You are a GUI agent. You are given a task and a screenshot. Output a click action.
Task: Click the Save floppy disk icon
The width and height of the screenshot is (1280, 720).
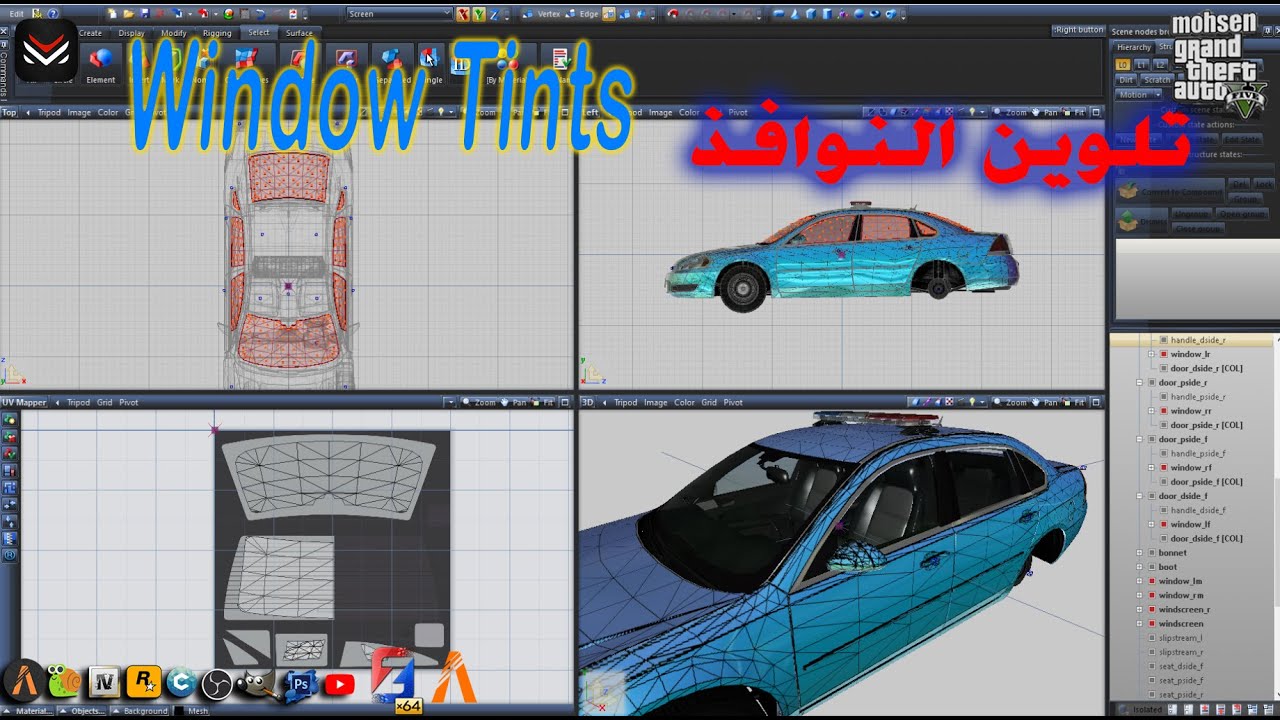coord(144,14)
